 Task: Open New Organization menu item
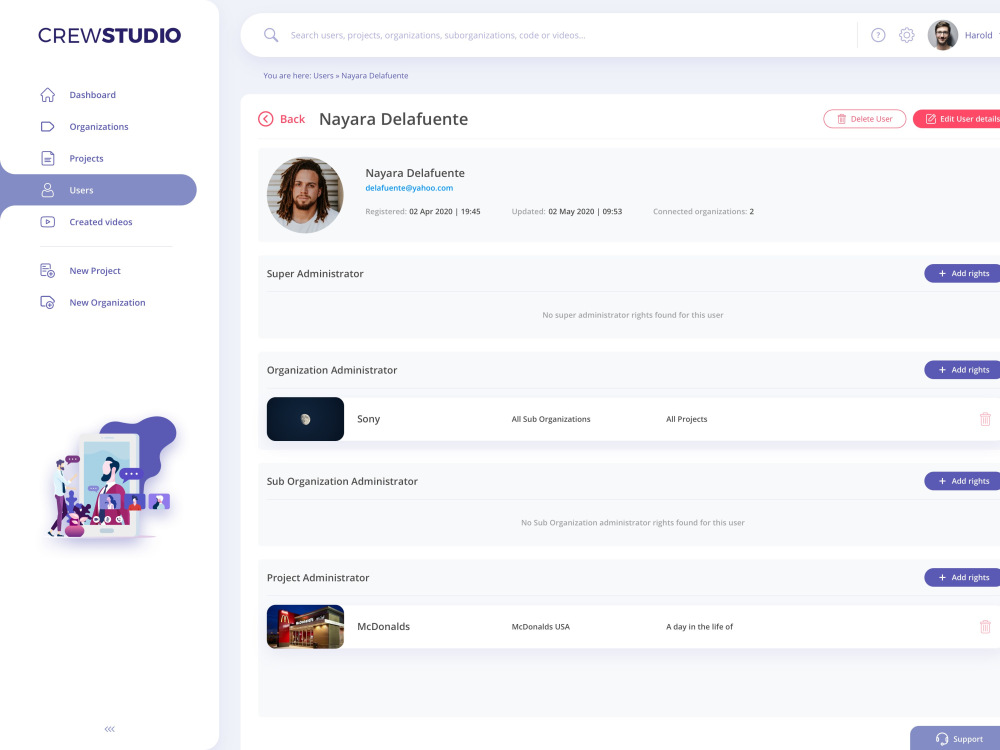click(x=107, y=303)
